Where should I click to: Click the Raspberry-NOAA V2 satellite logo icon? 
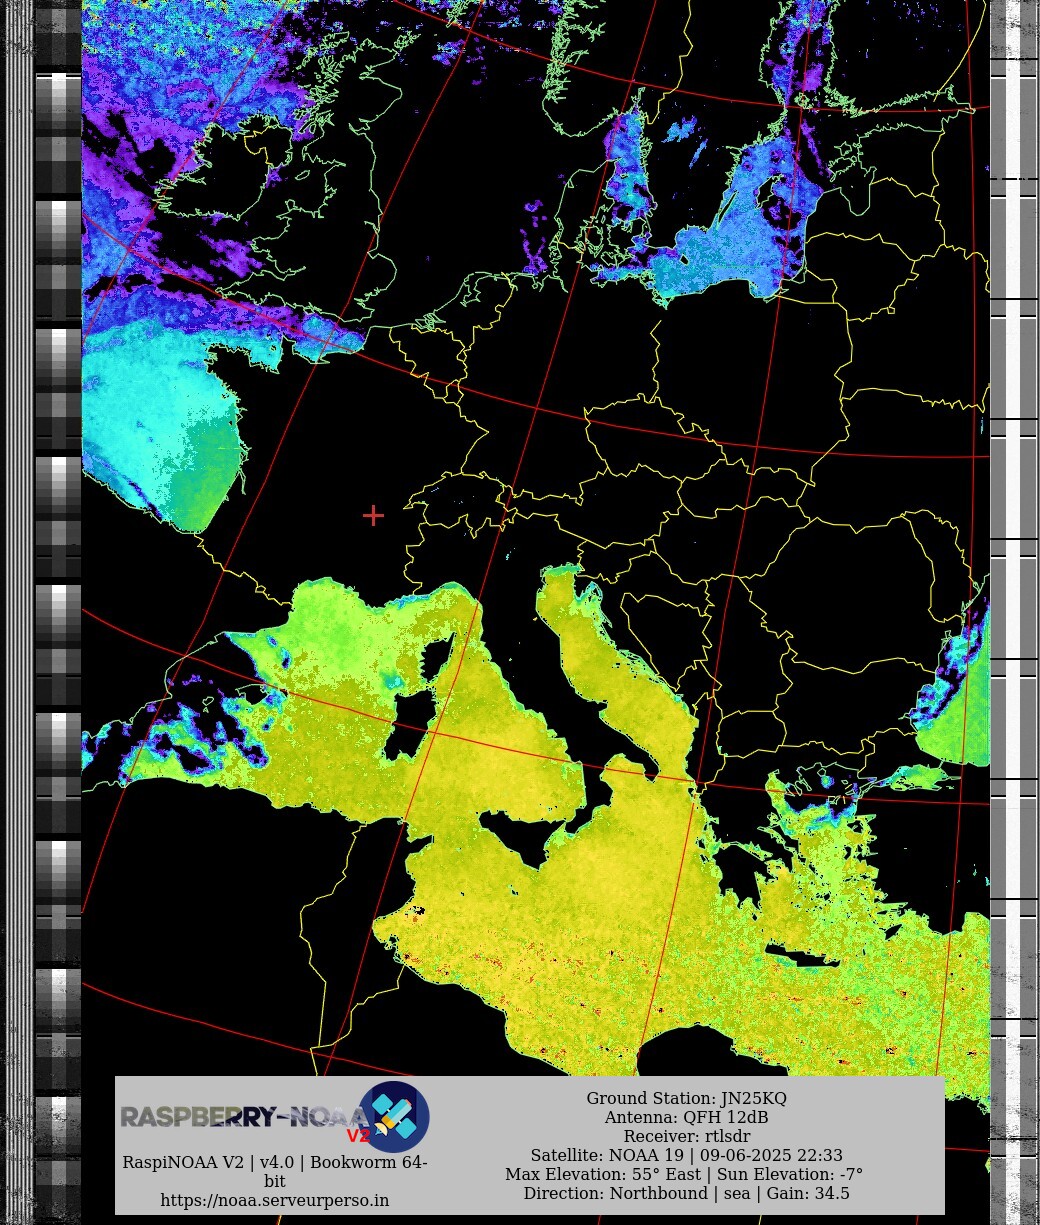coord(394,1117)
